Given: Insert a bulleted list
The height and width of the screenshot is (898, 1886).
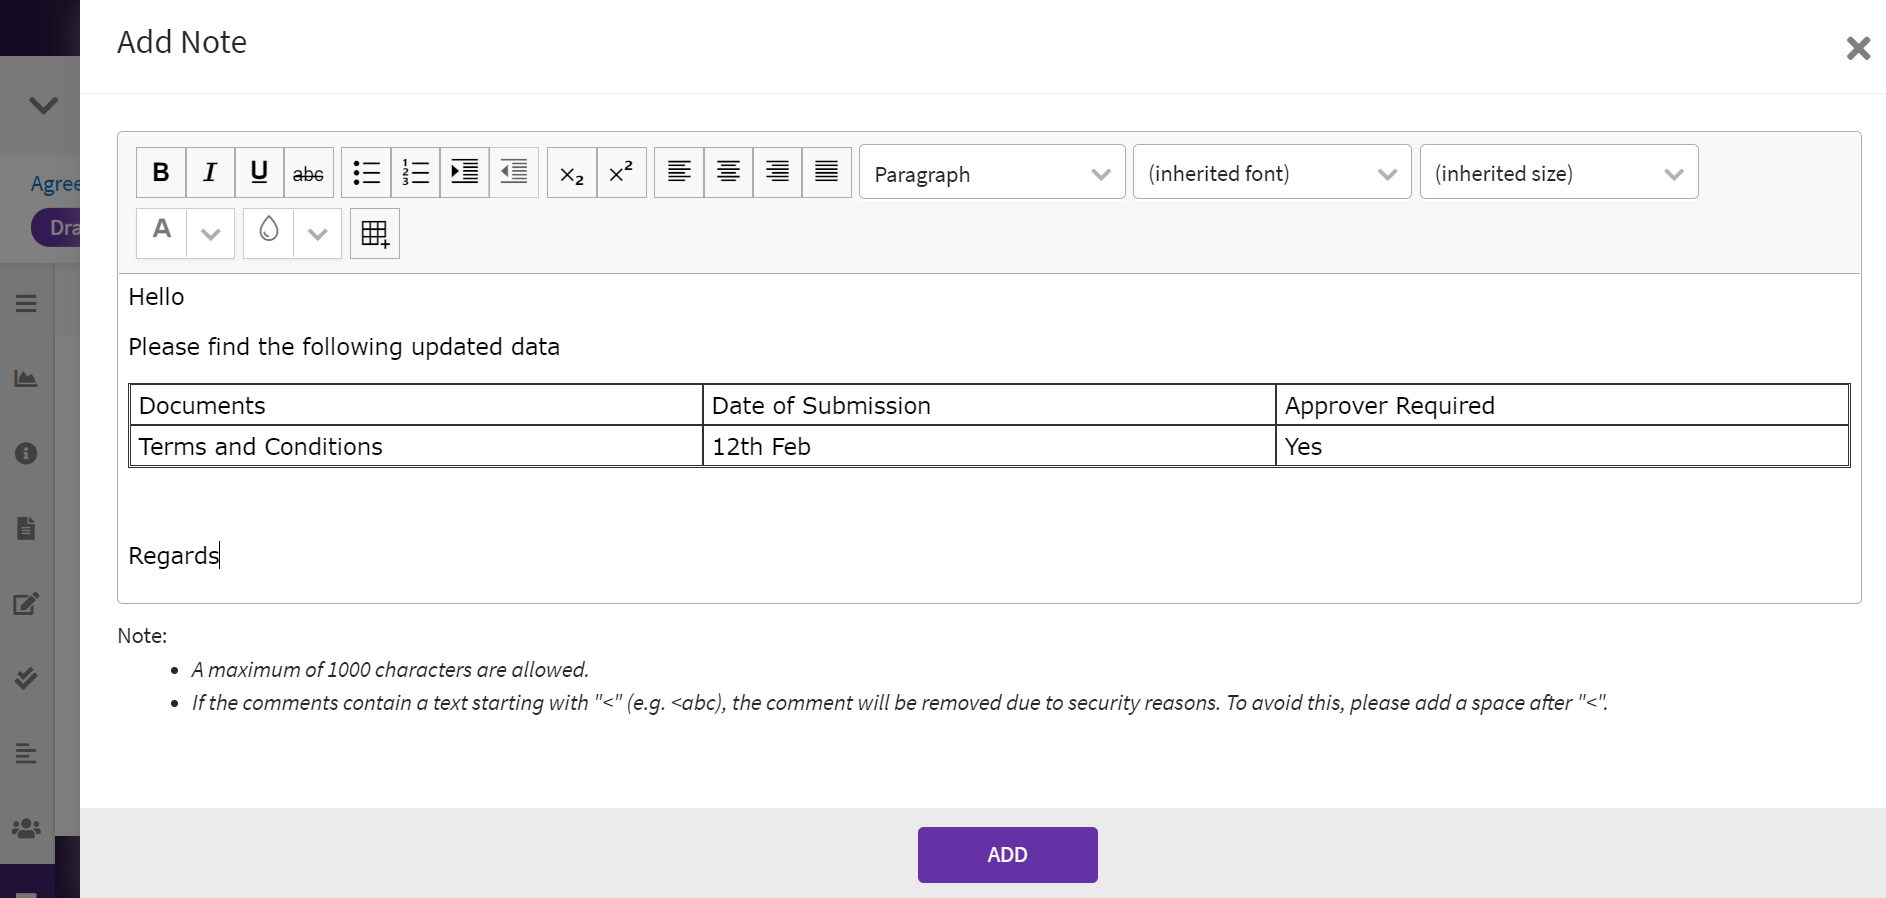Looking at the screenshot, I should coord(366,173).
